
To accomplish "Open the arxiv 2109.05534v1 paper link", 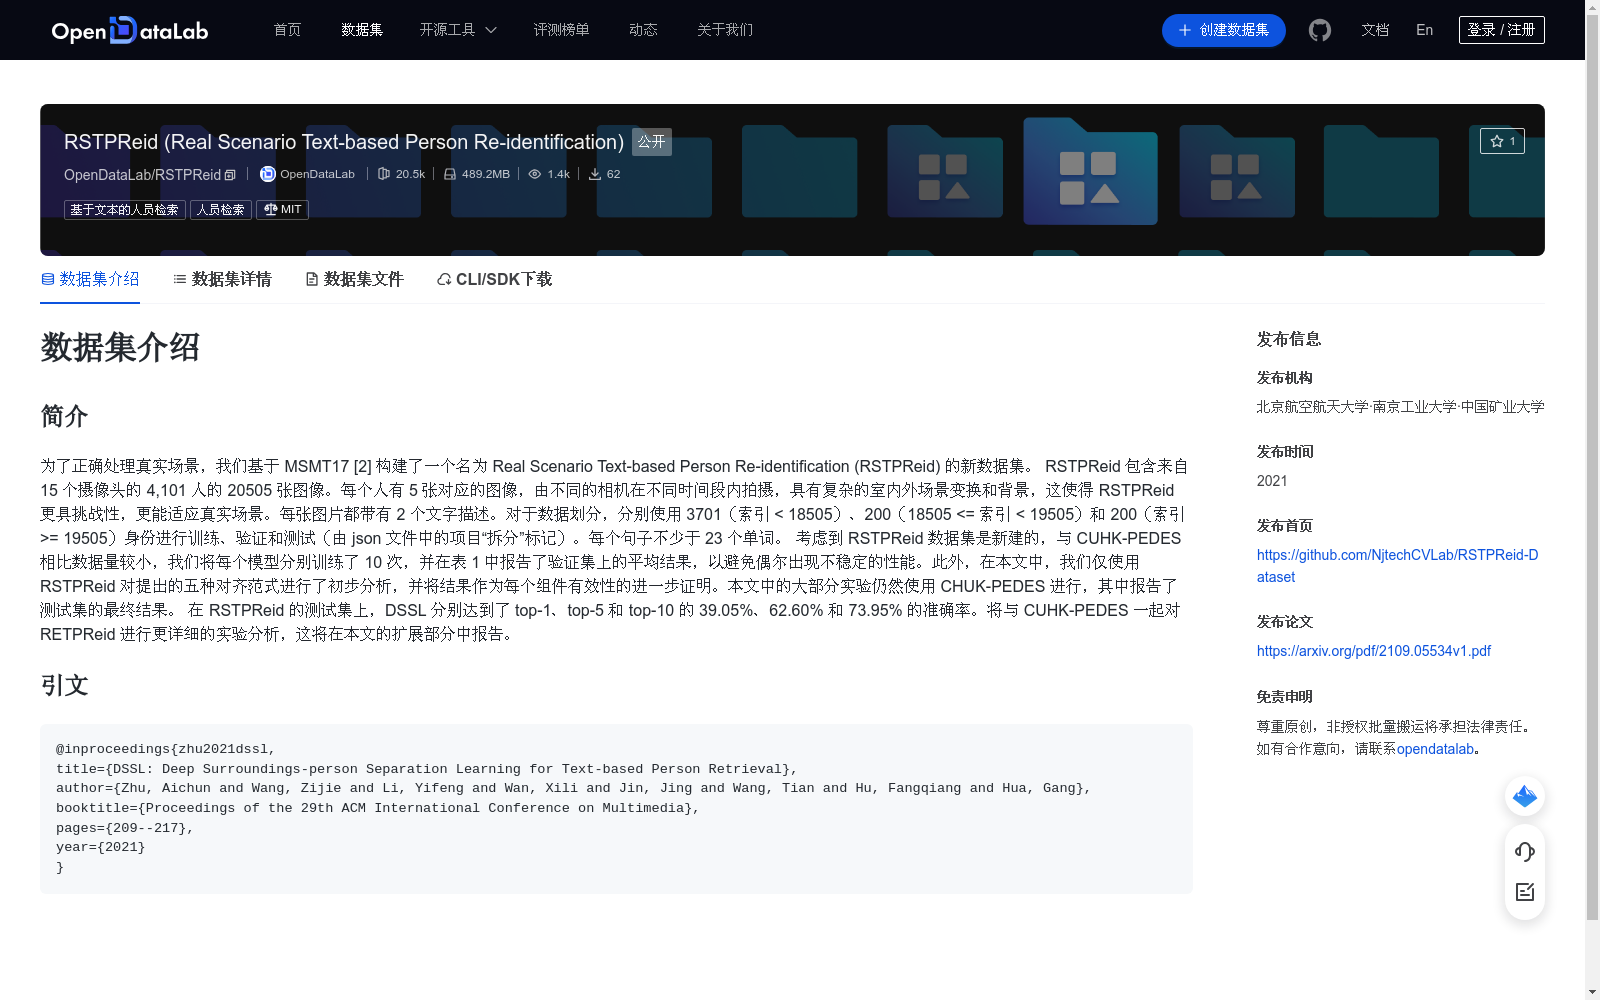I will (1373, 651).
